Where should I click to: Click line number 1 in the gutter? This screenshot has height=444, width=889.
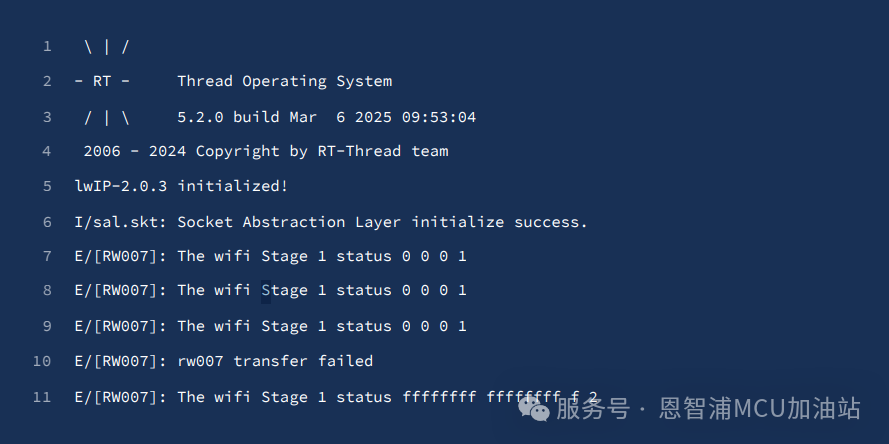(x=47, y=46)
